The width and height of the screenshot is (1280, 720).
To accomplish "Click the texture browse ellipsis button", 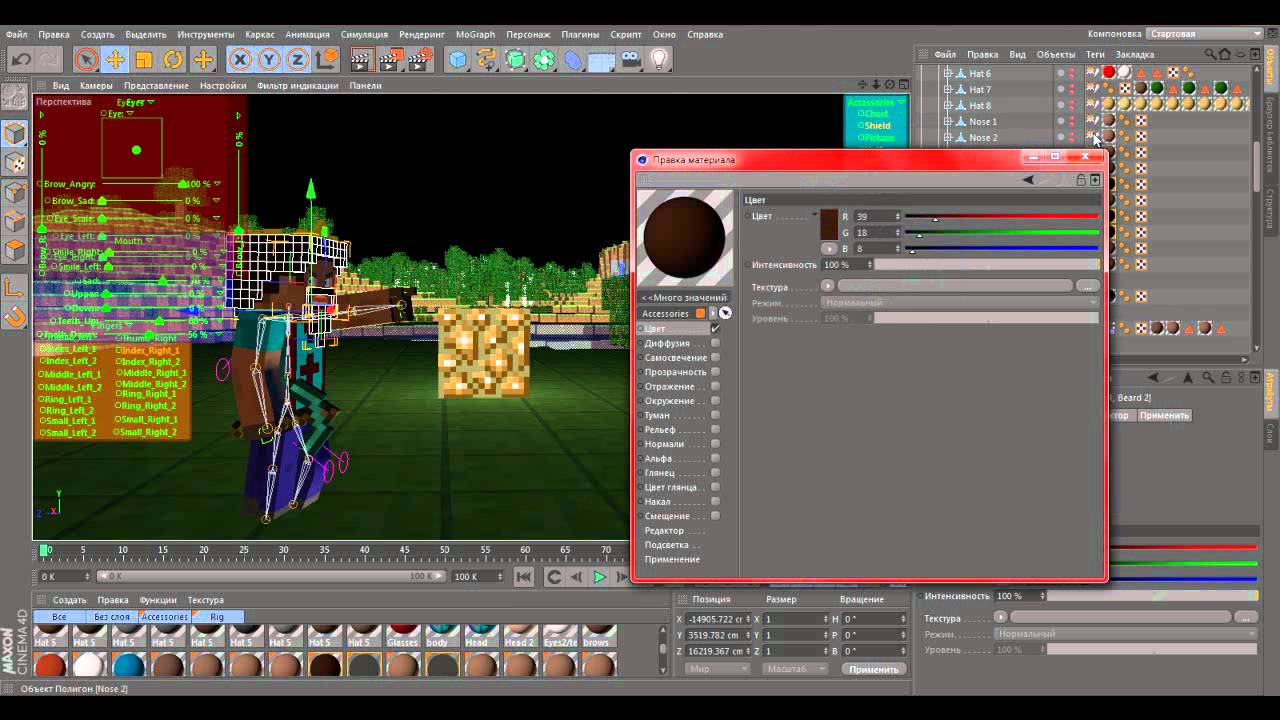I will [1087, 286].
